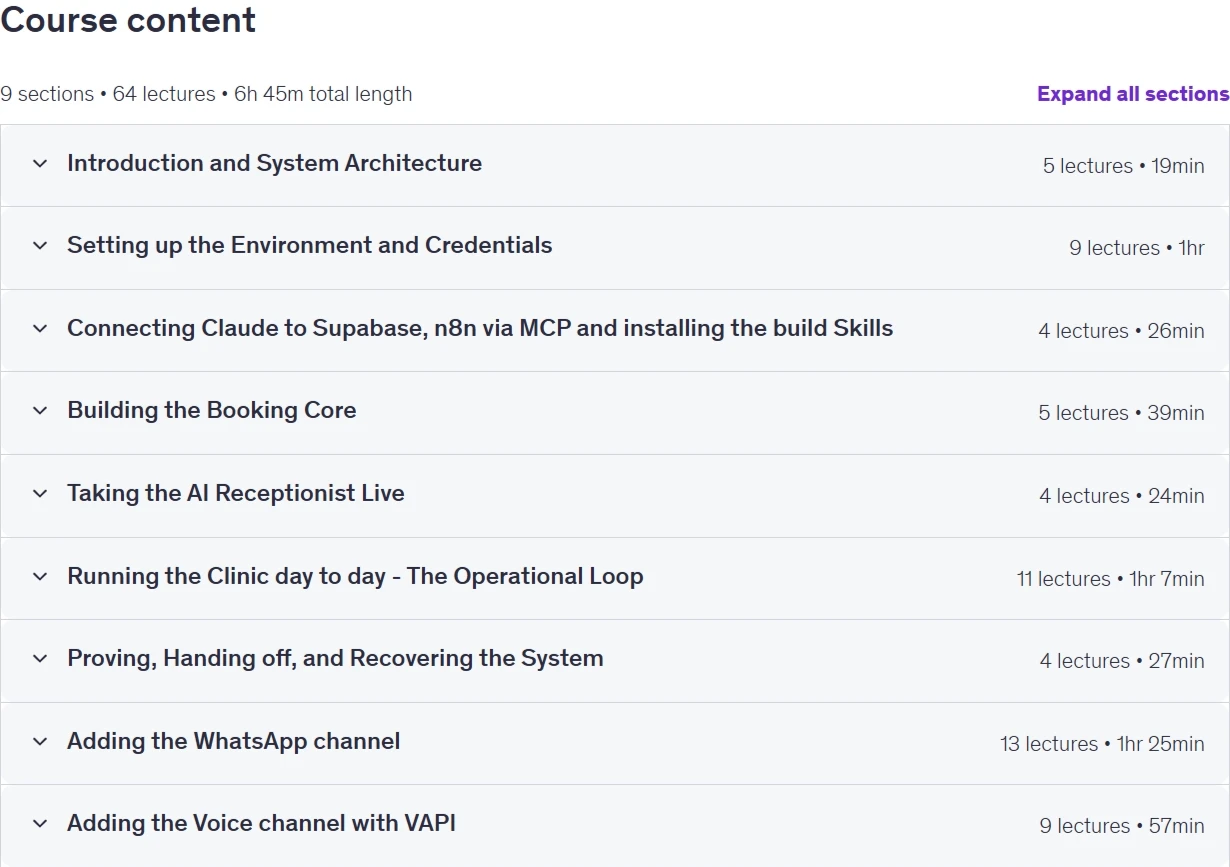The height and width of the screenshot is (867, 1230).
Task: Expand Connecting Claude to Supabase section chevron
Action: [40, 328]
